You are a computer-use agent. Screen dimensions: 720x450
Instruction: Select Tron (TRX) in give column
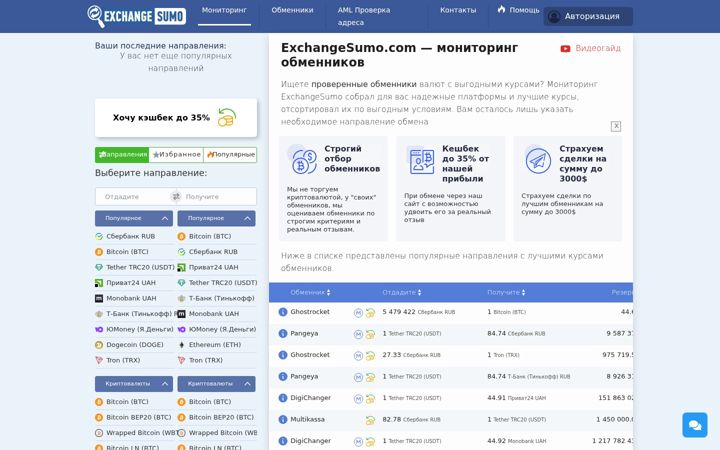tap(123, 360)
